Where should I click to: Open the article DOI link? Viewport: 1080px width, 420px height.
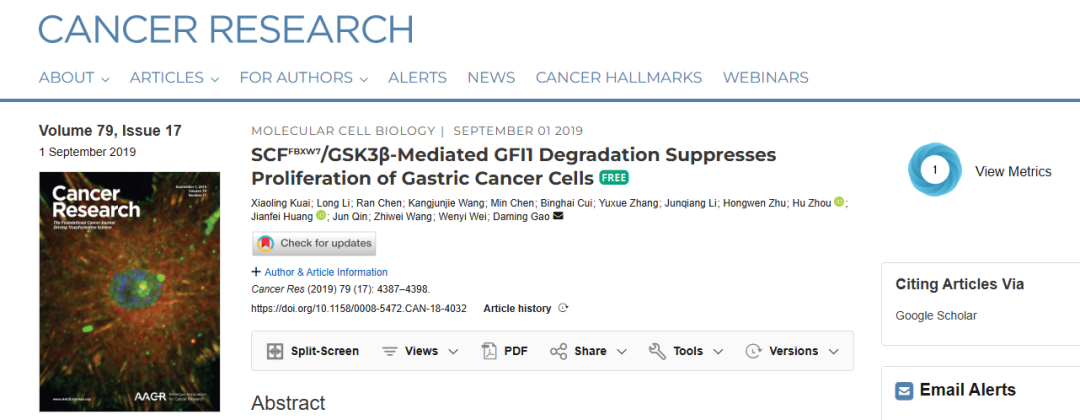[359, 308]
